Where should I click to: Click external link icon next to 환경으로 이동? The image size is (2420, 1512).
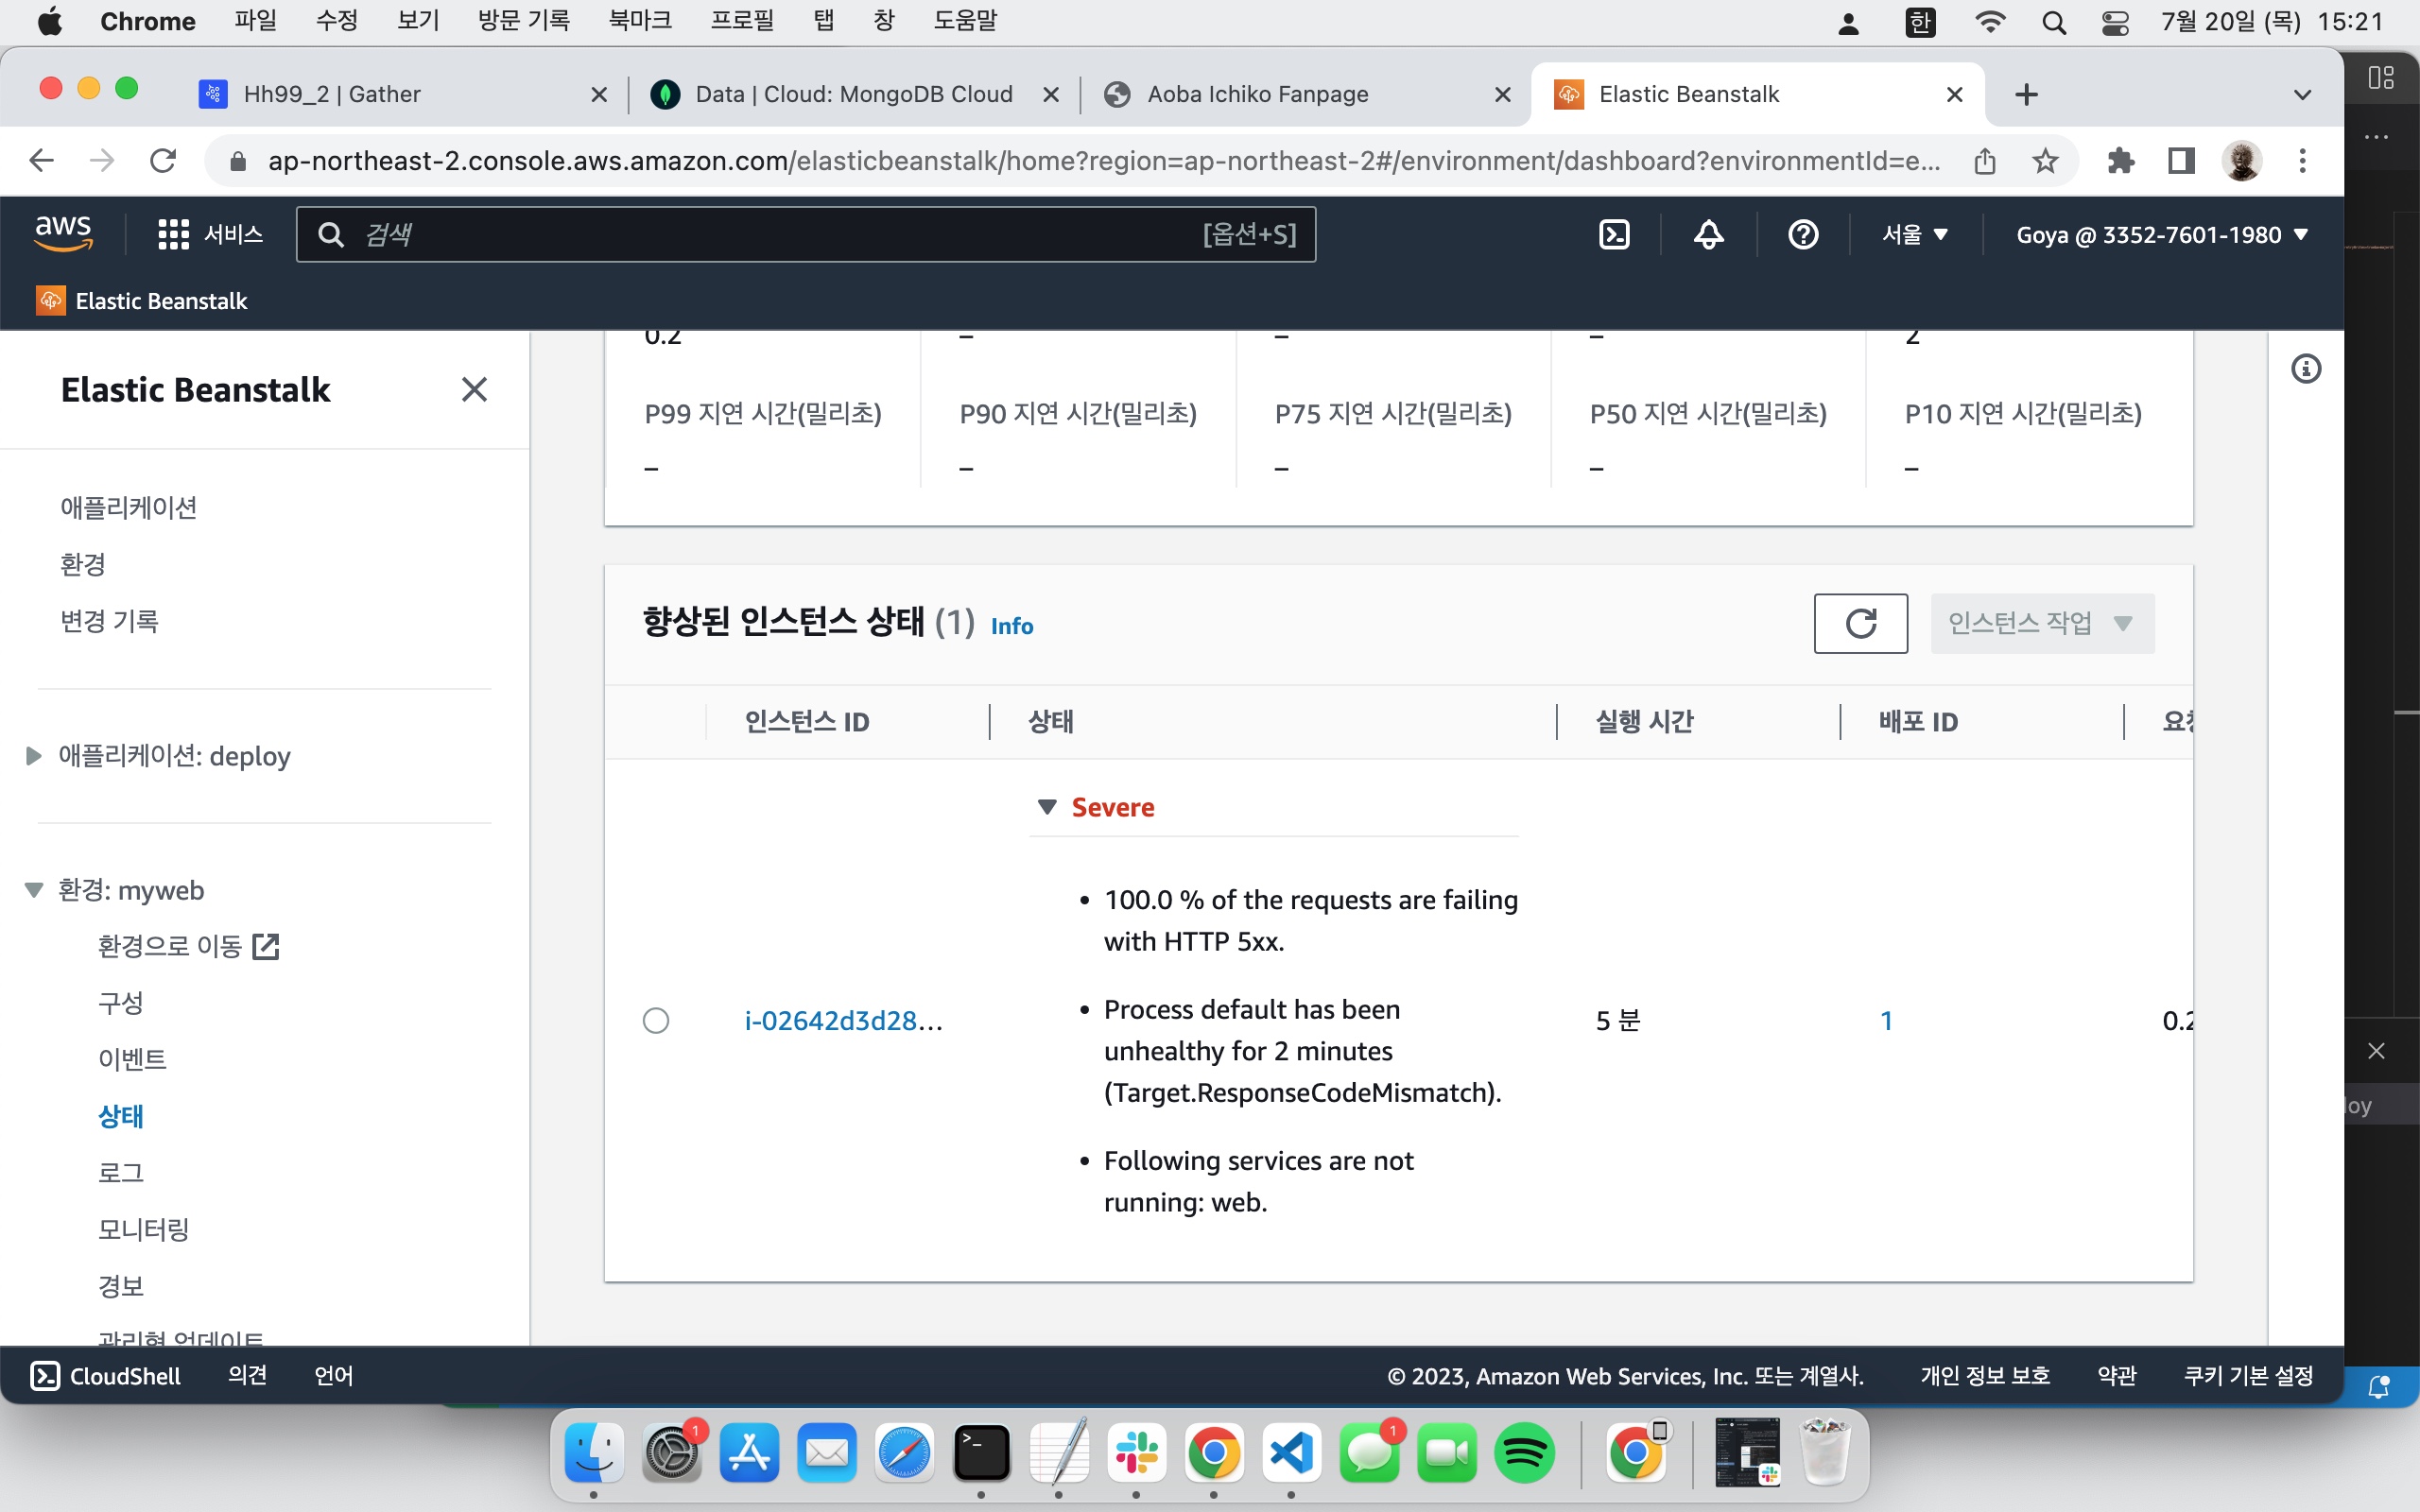[x=265, y=946]
